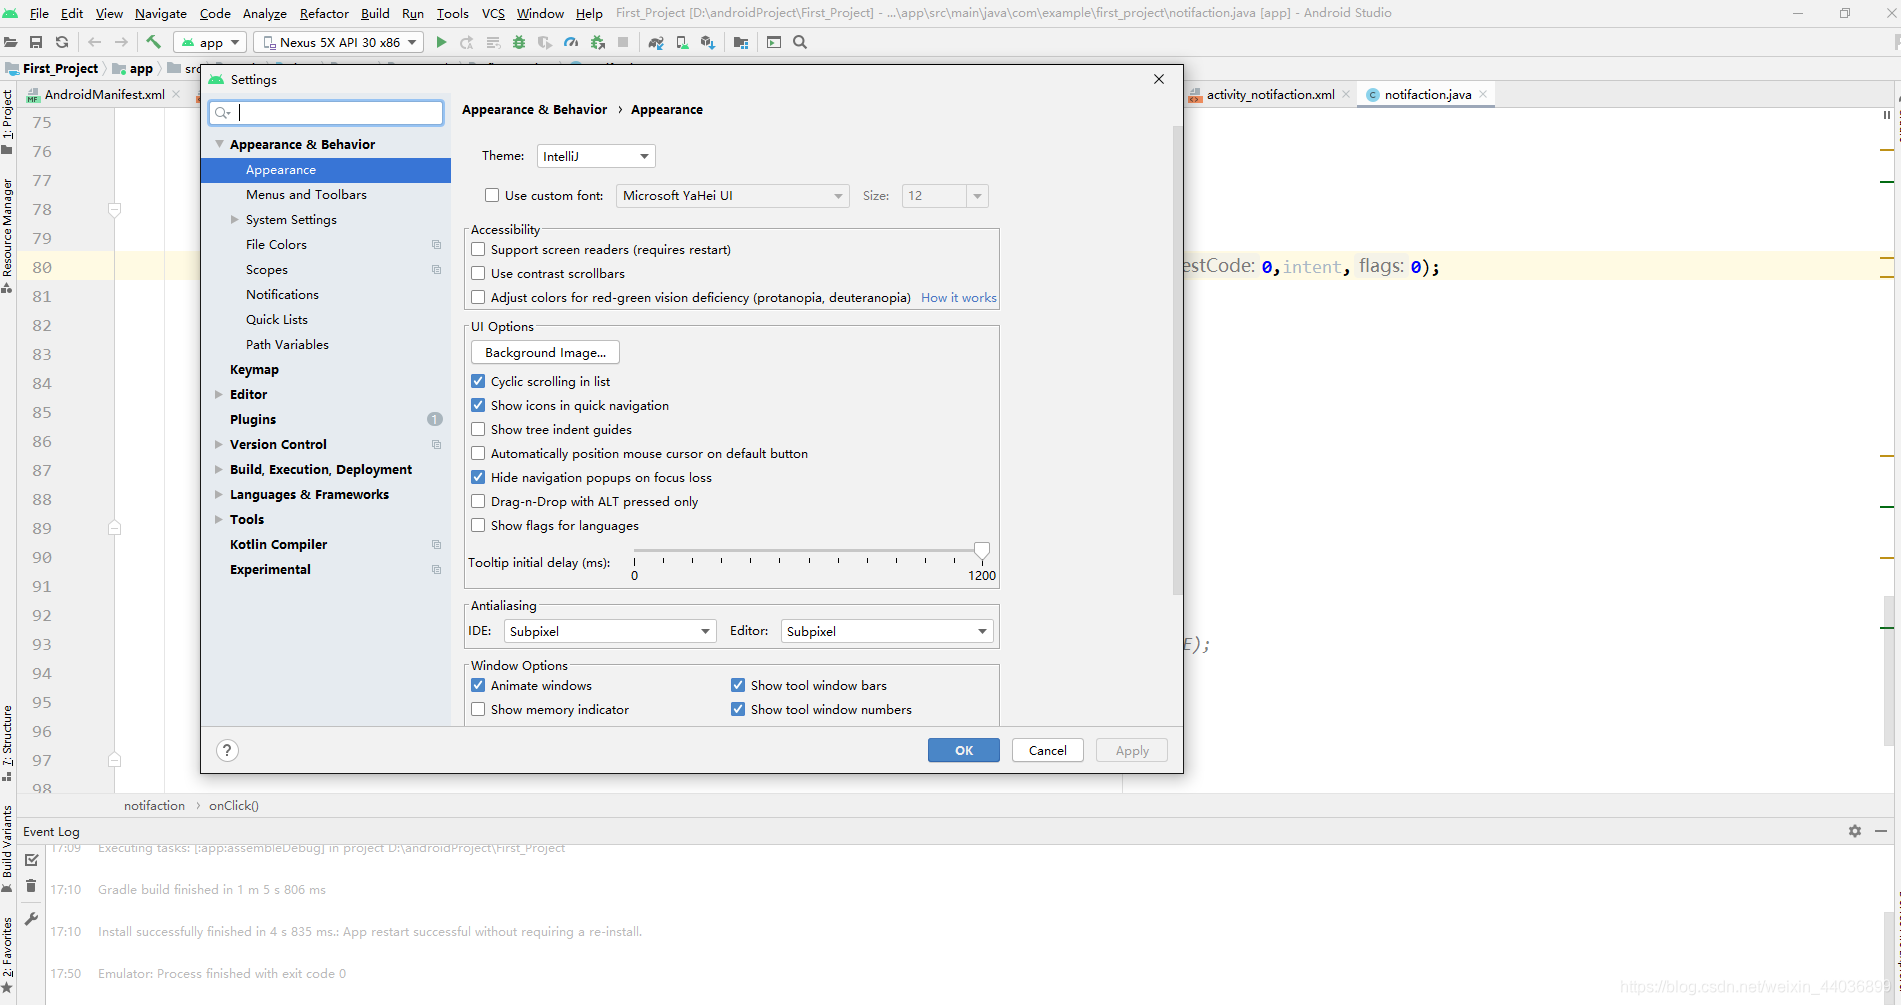Screen dimensions: 1901x1005
Task: Click onClick() breadcrumb in editor
Action: [x=234, y=805]
